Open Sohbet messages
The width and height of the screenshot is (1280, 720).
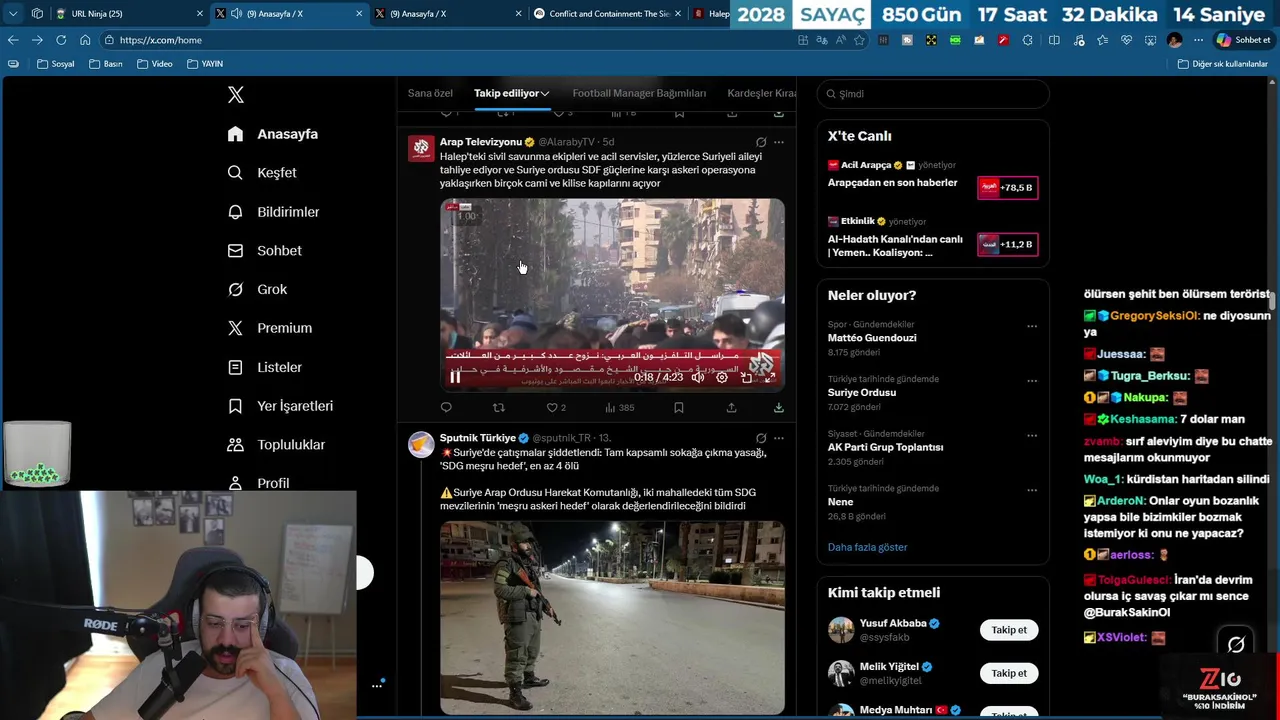pyautogui.click(x=265, y=251)
